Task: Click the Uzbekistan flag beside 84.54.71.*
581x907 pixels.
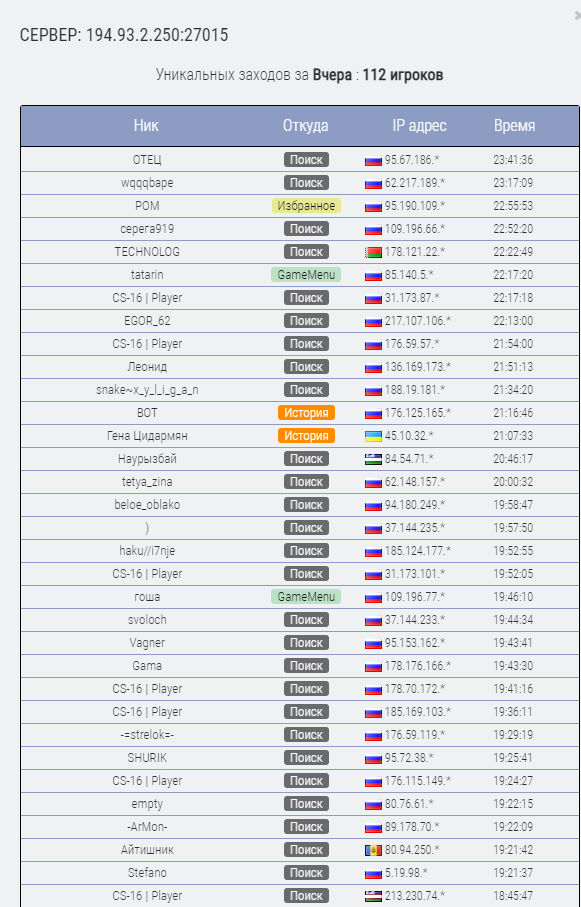Action: (x=373, y=459)
